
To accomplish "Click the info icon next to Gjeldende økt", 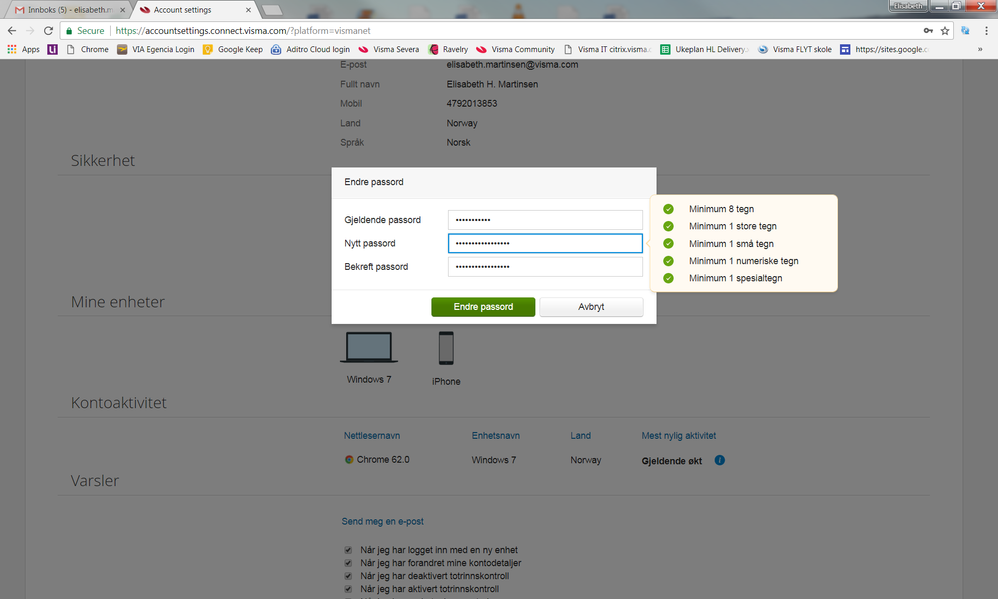I will point(720,460).
